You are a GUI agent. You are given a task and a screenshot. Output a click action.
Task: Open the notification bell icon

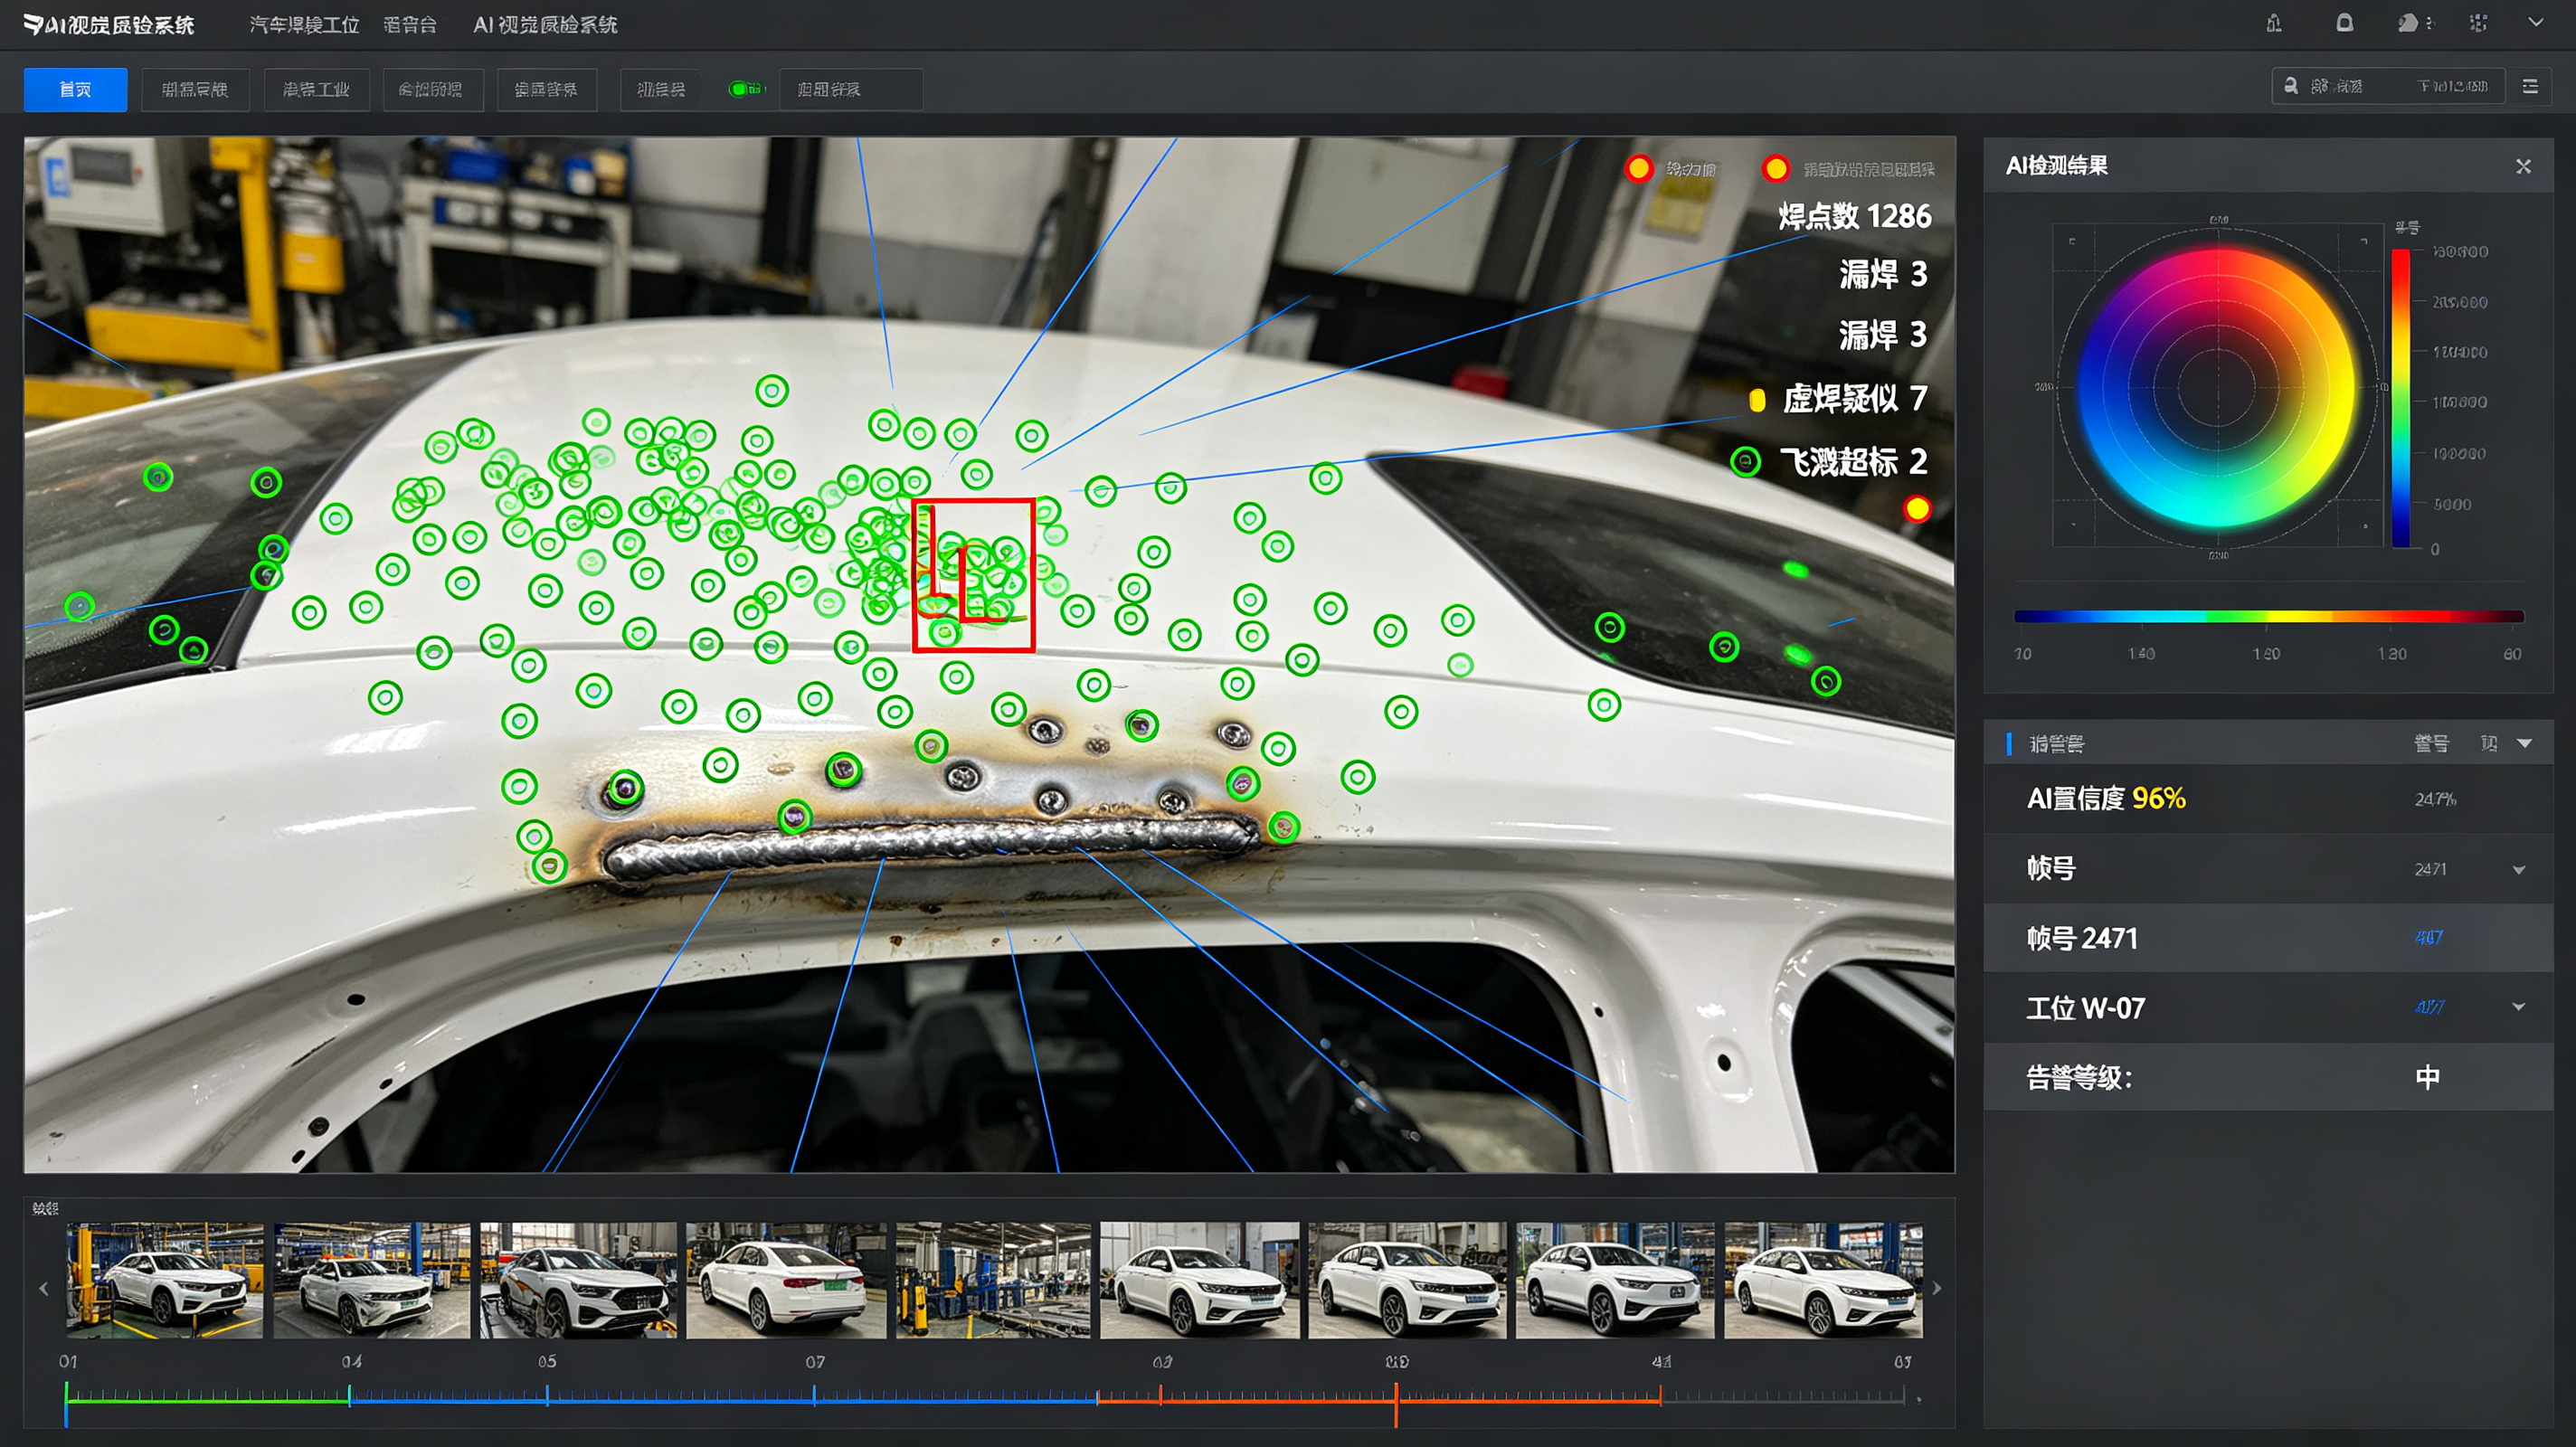[2344, 23]
